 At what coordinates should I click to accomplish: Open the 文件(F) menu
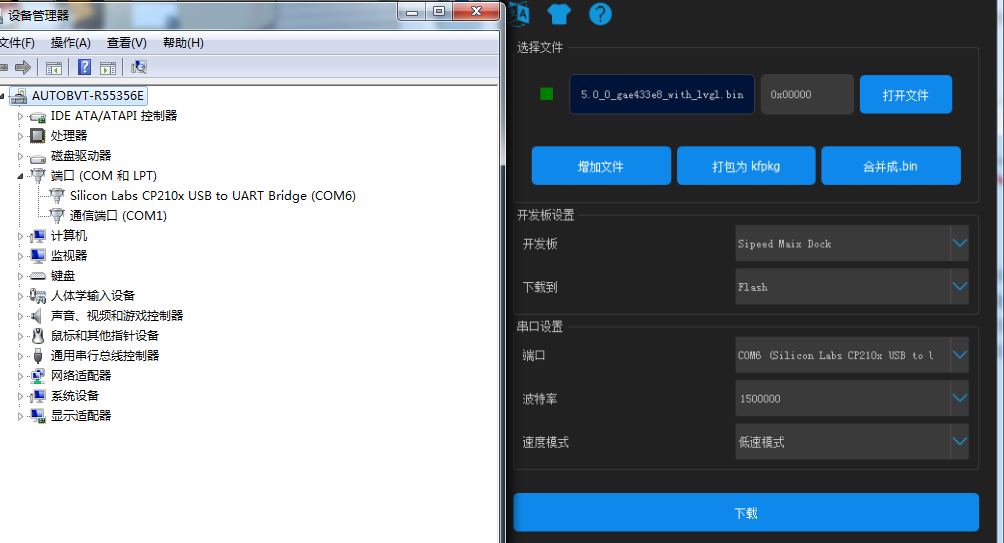coord(17,43)
